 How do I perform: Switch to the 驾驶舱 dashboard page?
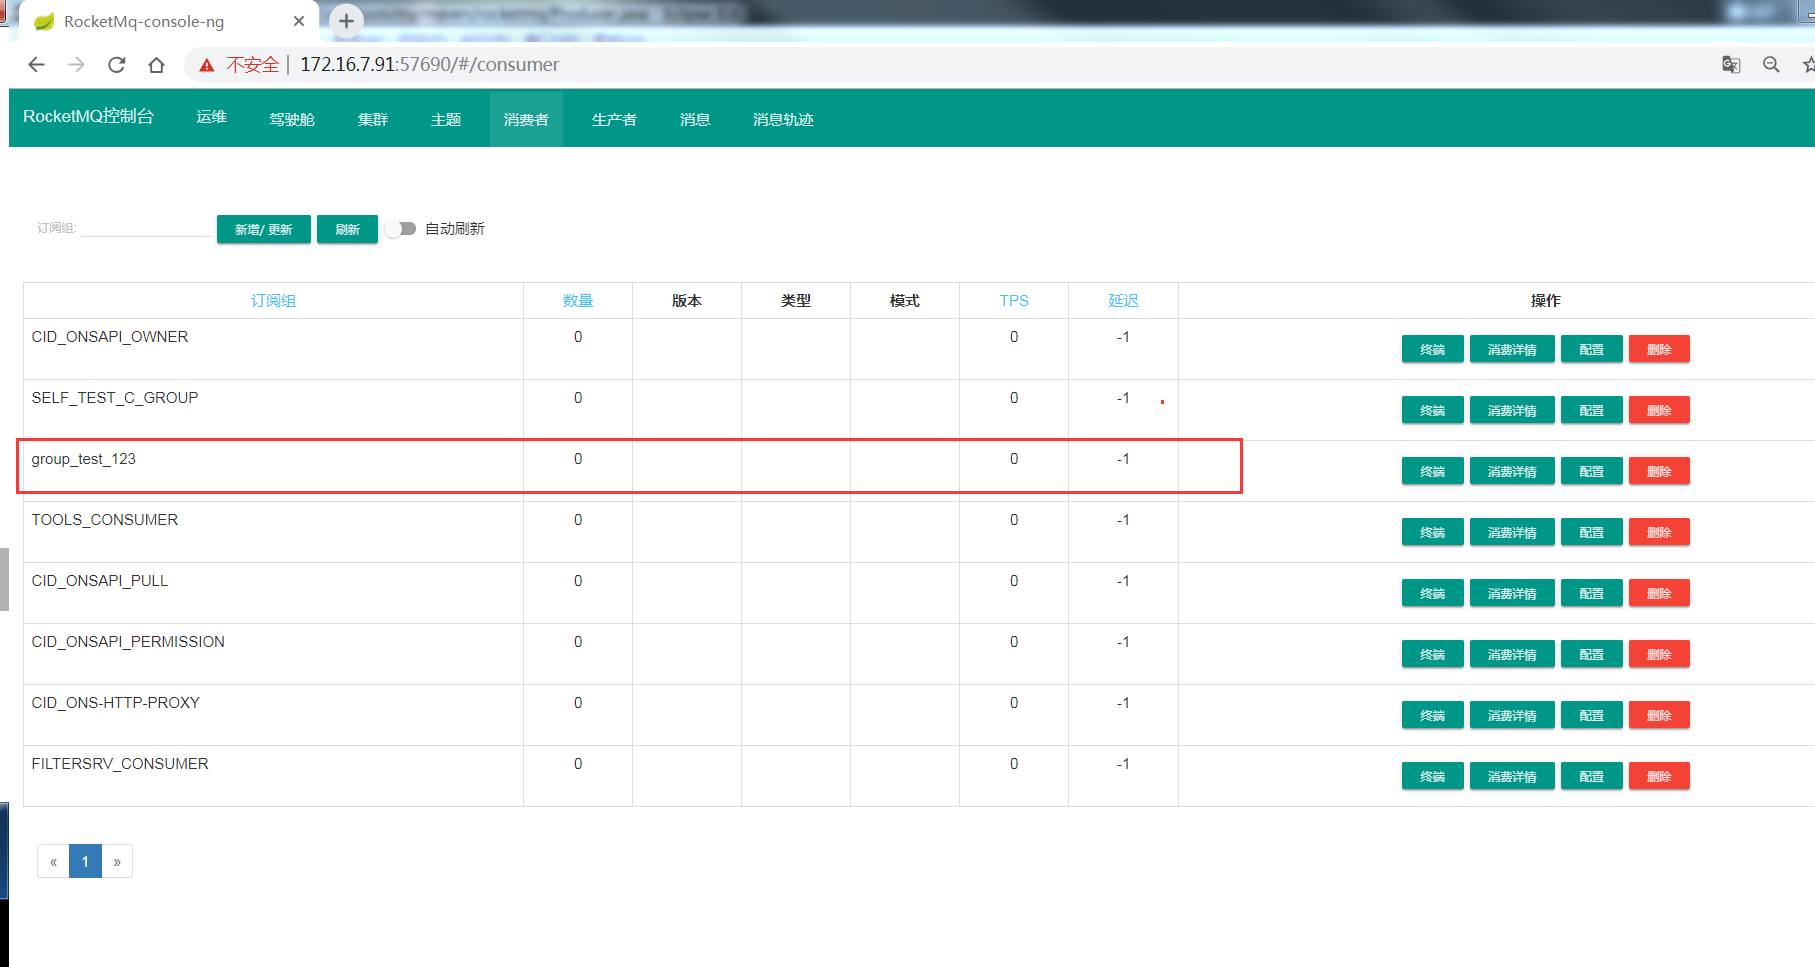click(x=292, y=119)
